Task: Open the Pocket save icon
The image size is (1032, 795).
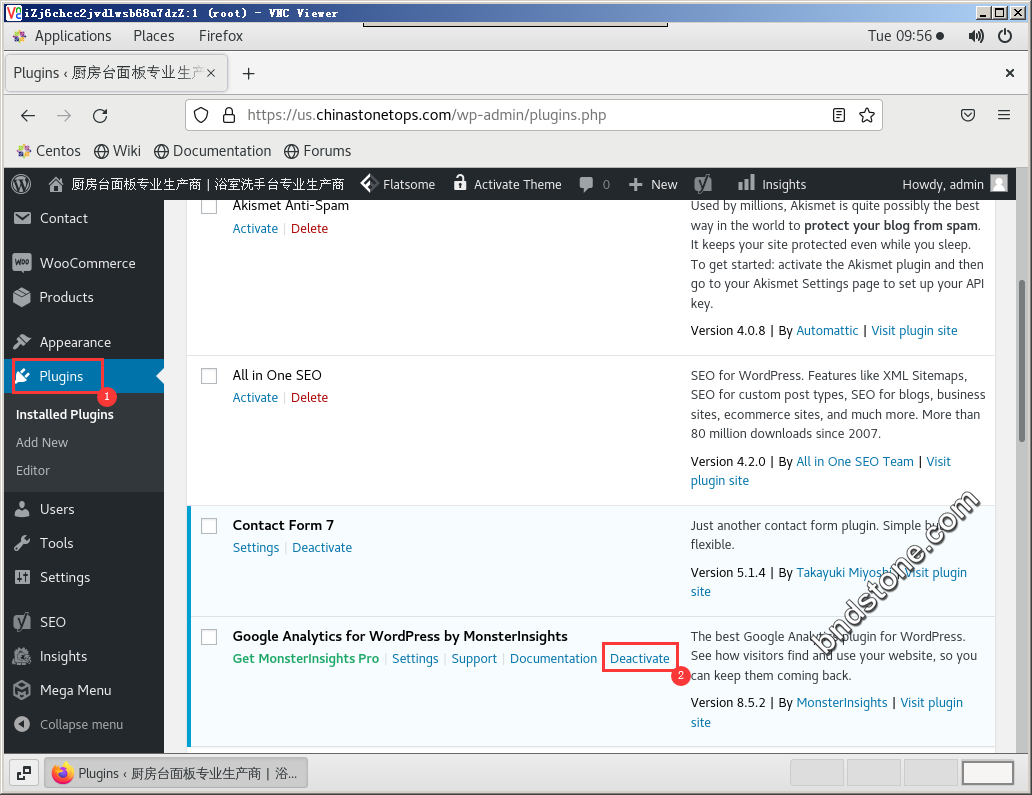Action: point(968,115)
